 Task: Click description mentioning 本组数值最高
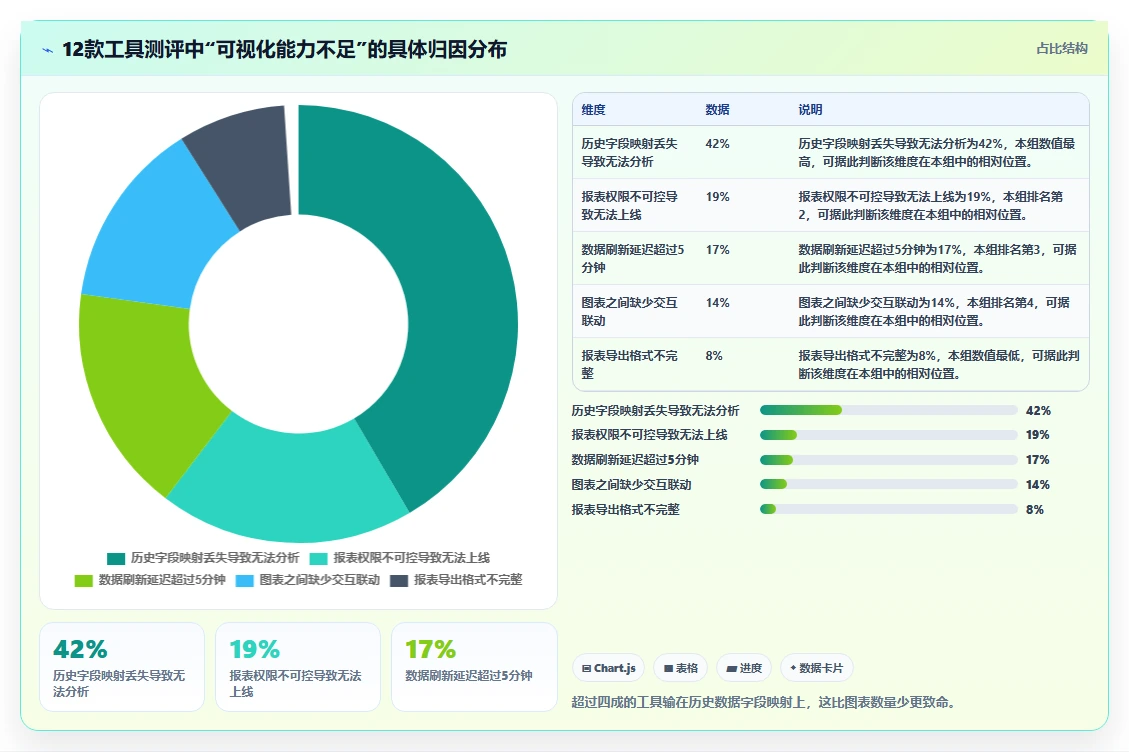(937, 153)
